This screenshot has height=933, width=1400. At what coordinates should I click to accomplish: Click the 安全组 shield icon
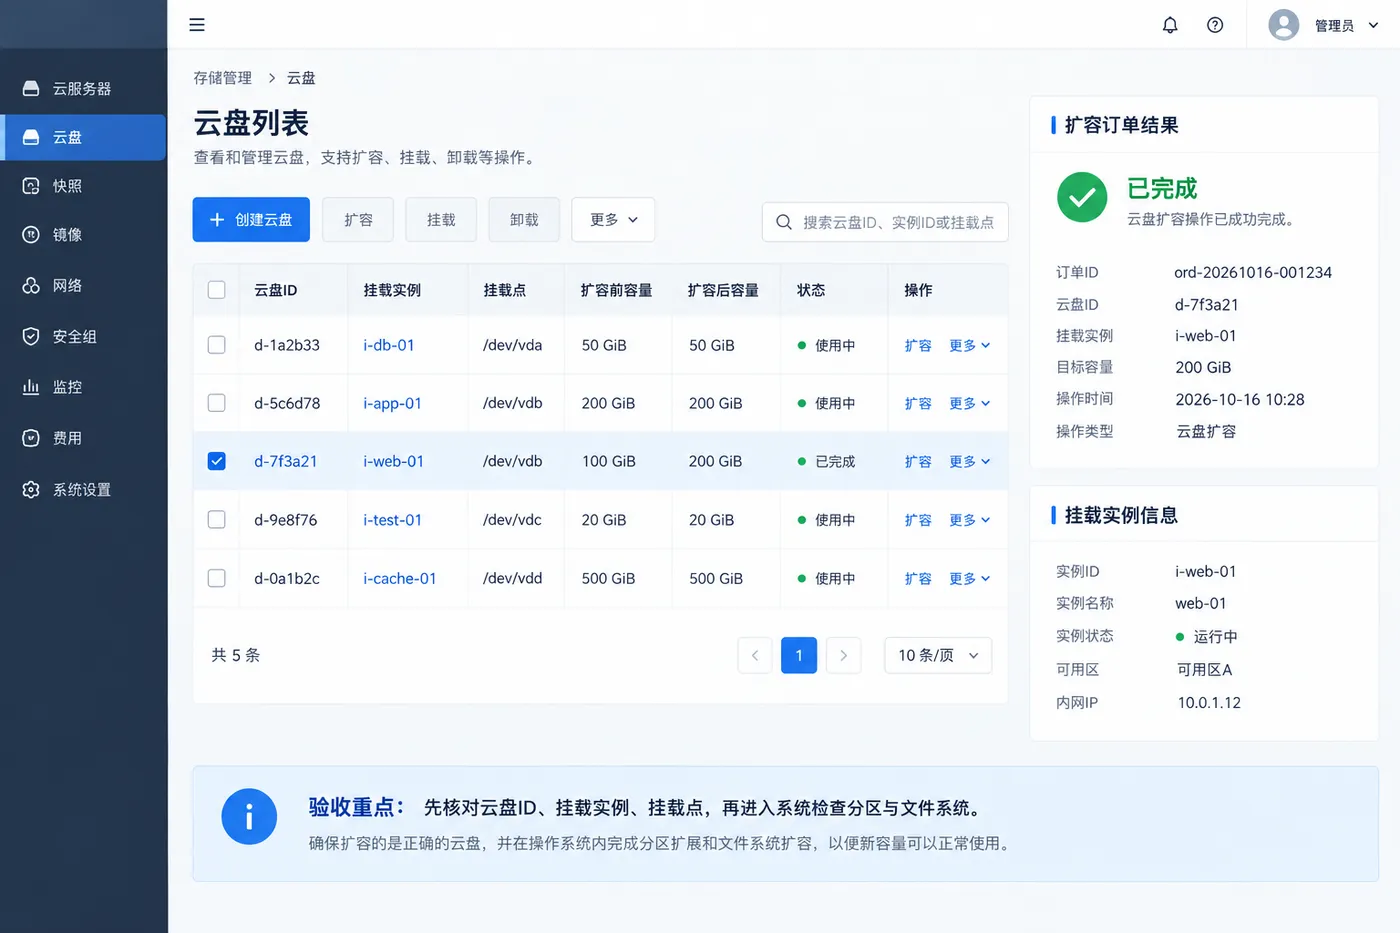[31, 336]
